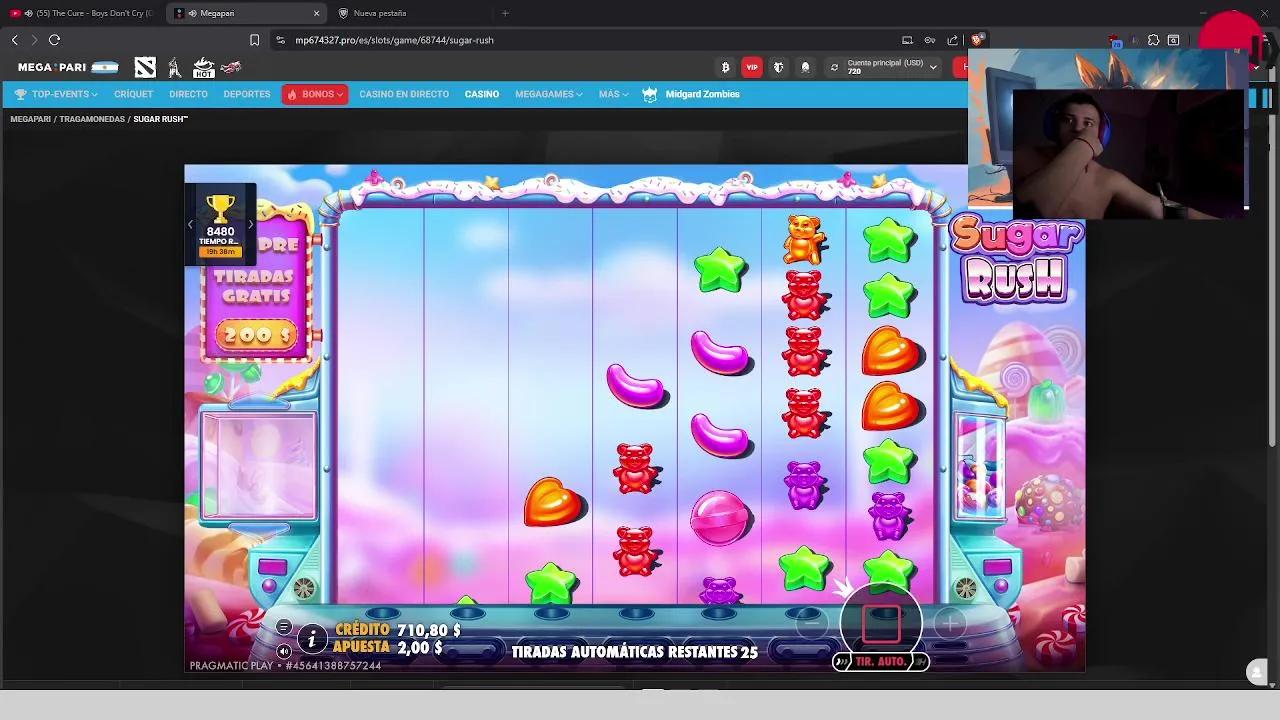1280x720 pixels.
Task: Click the red BONOS button
Action: (x=314, y=94)
